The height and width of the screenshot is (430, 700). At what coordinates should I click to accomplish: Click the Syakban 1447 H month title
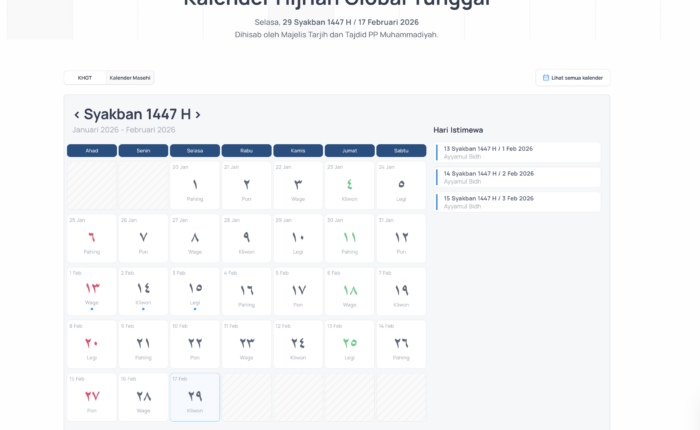[137, 115]
